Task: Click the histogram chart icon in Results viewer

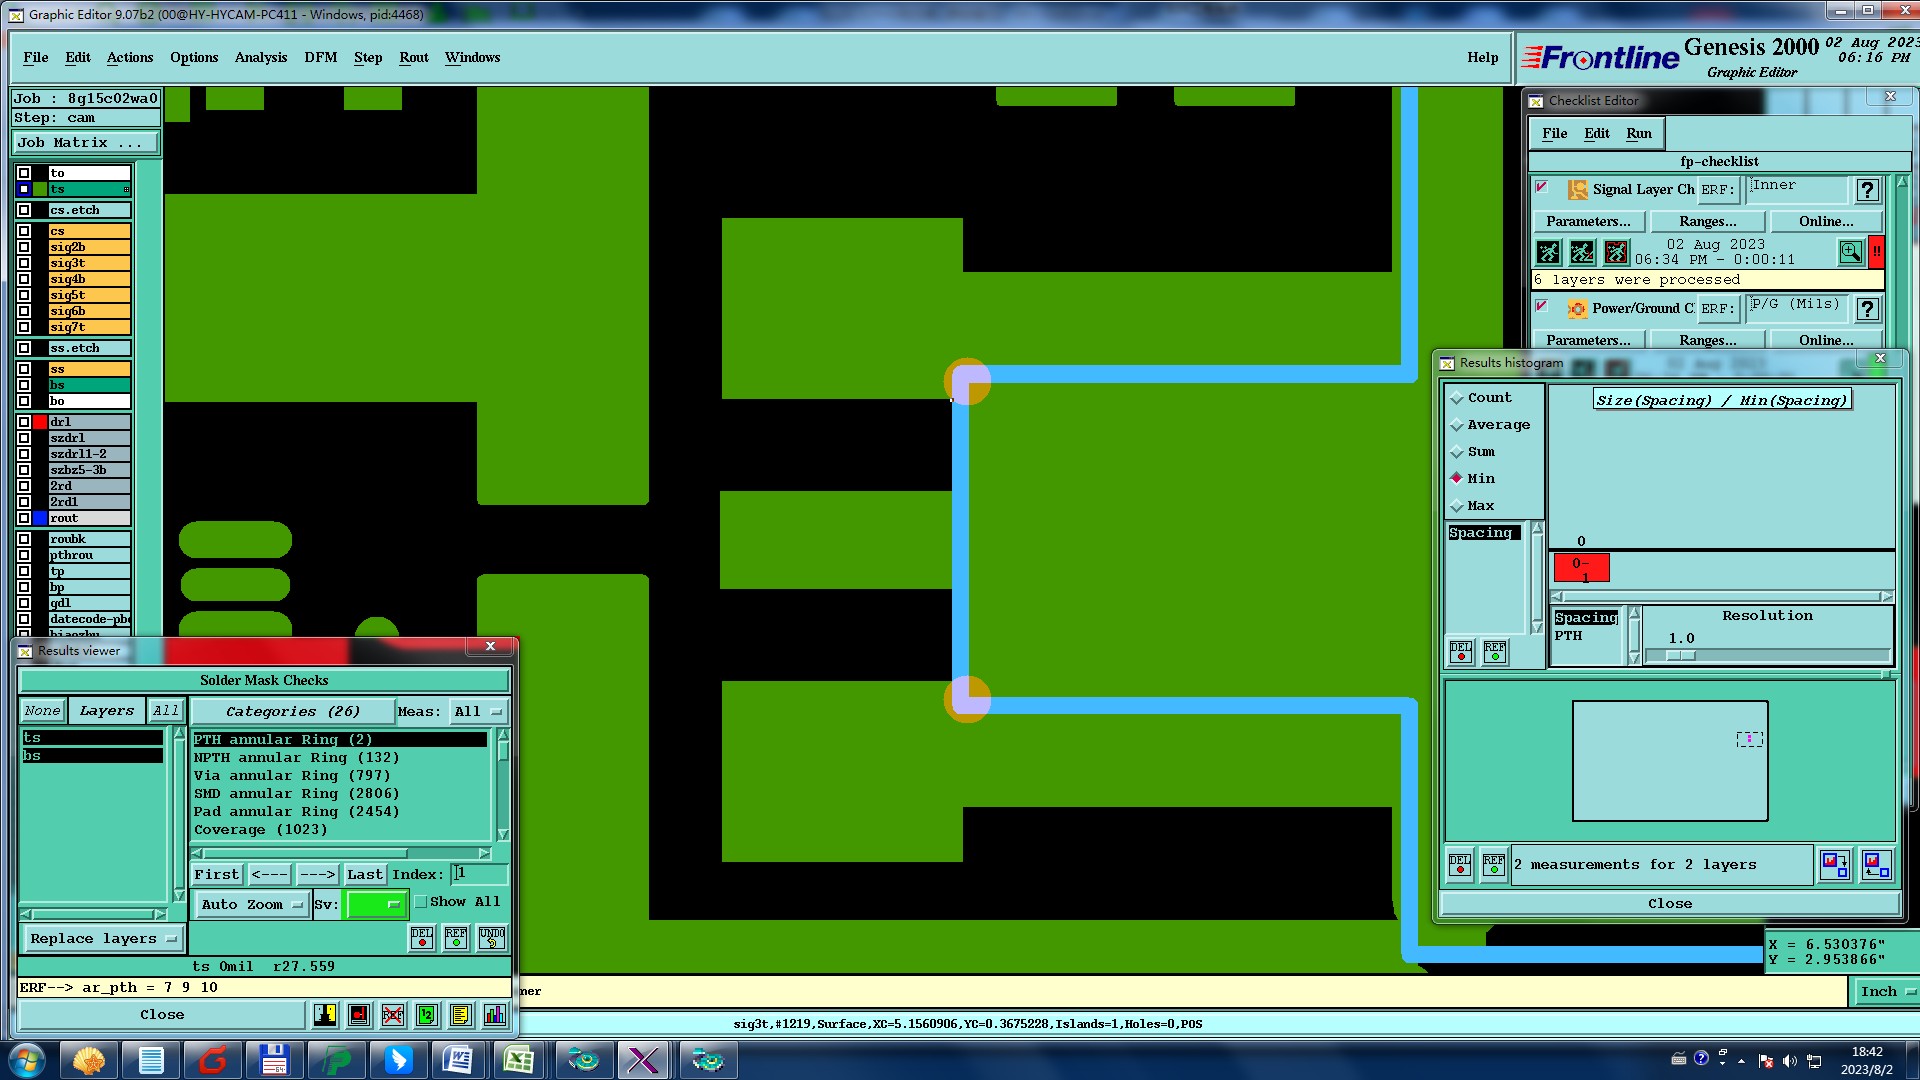Action: click(495, 1015)
